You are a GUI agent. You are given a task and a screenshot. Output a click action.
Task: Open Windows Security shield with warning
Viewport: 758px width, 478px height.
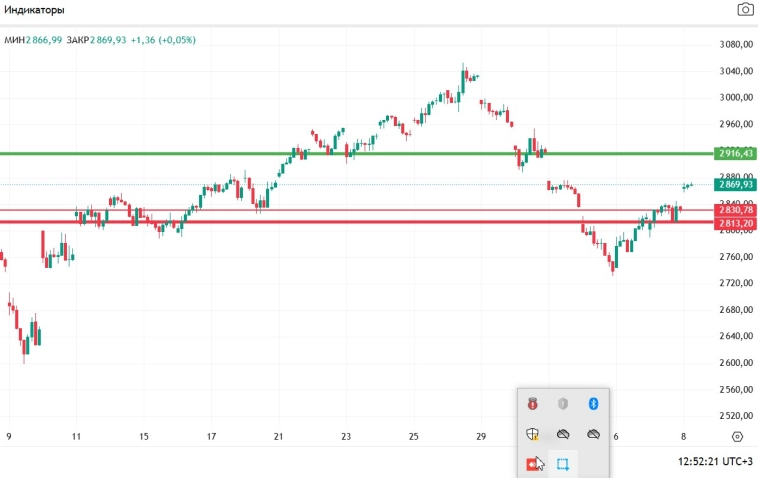pos(534,434)
